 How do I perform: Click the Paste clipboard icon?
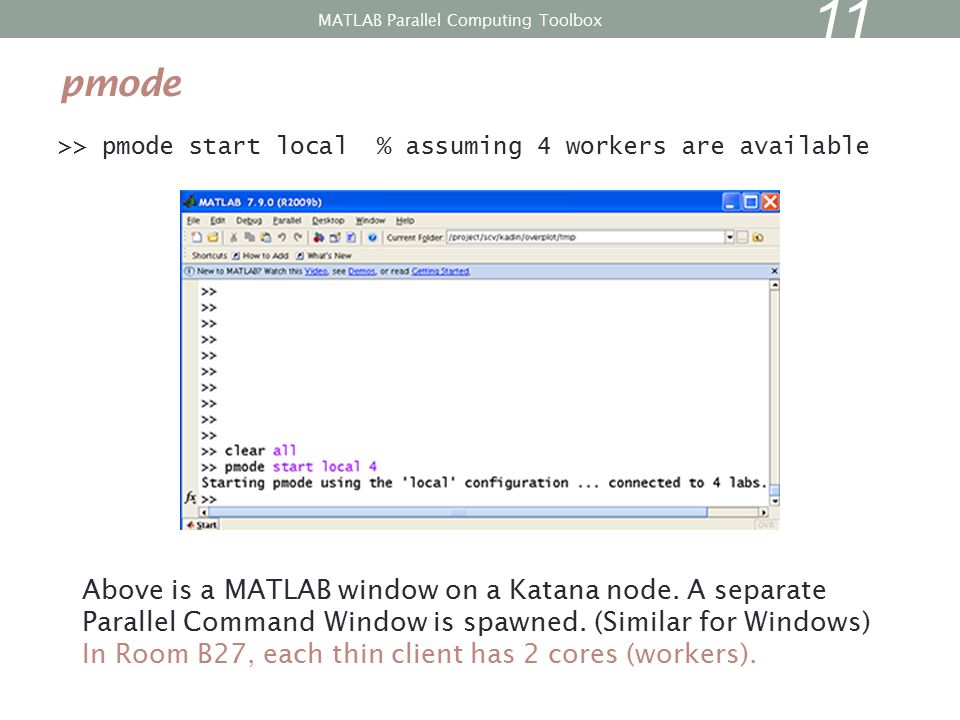point(265,237)
